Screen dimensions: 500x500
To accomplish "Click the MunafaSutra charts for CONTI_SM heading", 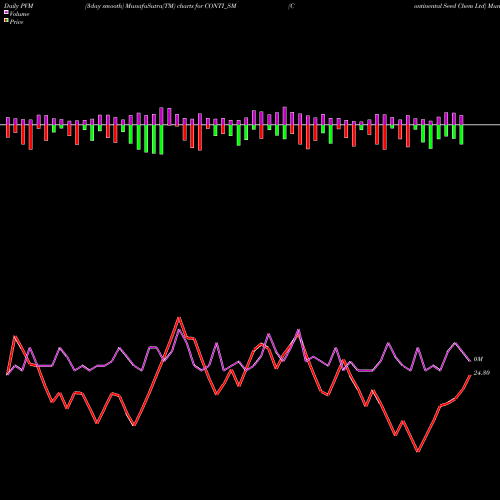I will pyautogui.click(x=161, y=6).
